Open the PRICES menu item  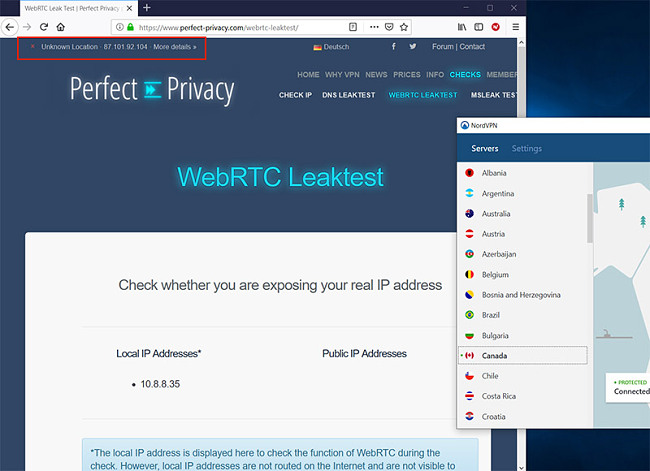coord(407,75)
